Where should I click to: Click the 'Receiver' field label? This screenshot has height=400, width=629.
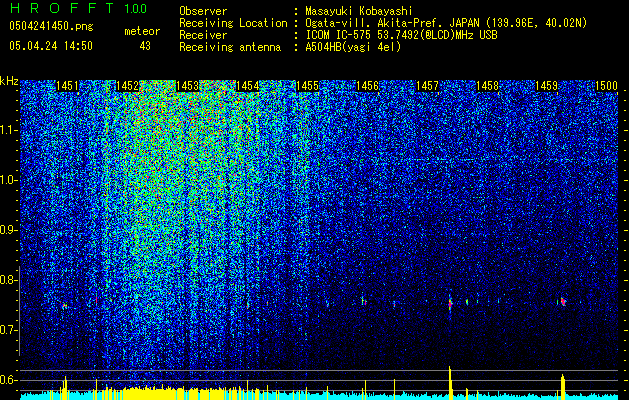coord(203,35)
